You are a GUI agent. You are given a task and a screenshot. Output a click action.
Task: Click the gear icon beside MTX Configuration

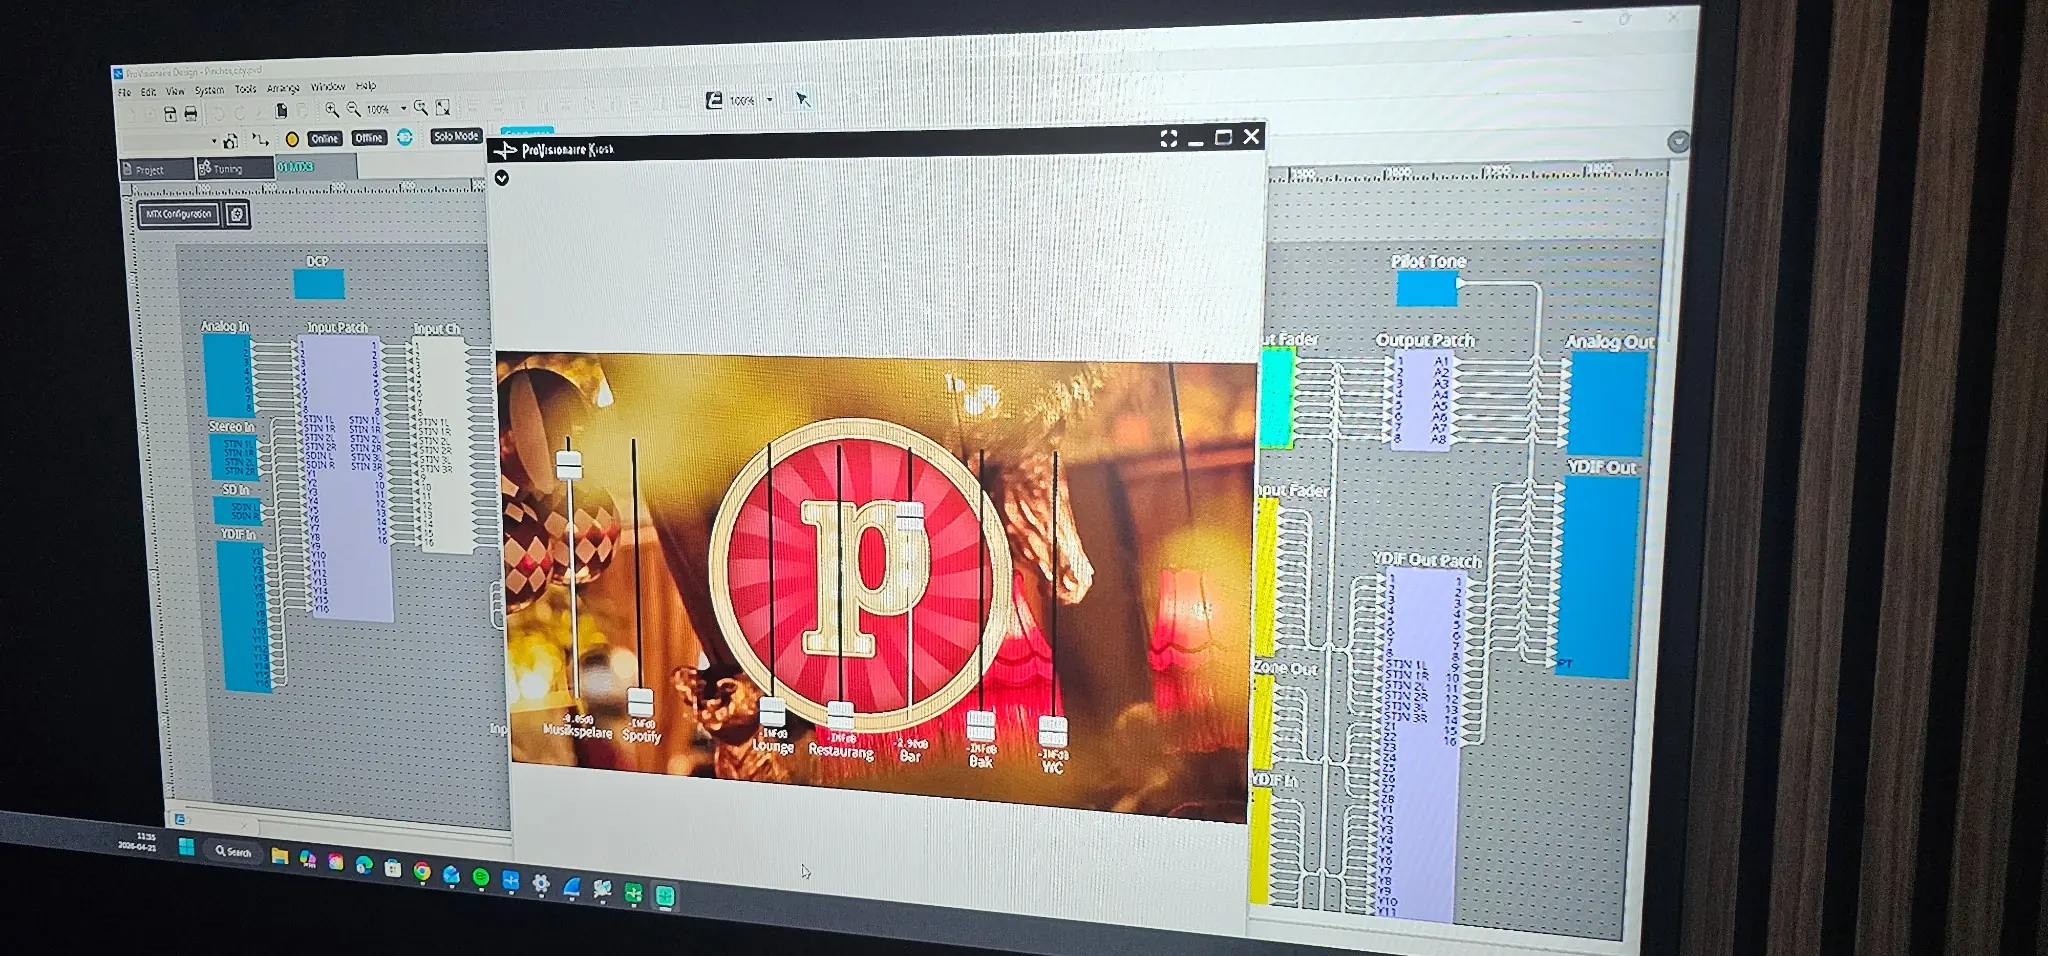point(237,214)
